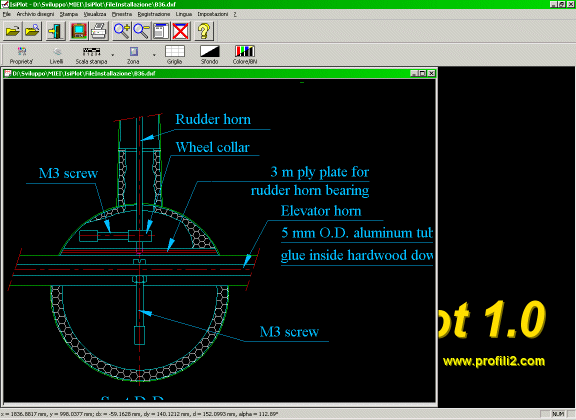Open the Stampa menu

(69, 14)
